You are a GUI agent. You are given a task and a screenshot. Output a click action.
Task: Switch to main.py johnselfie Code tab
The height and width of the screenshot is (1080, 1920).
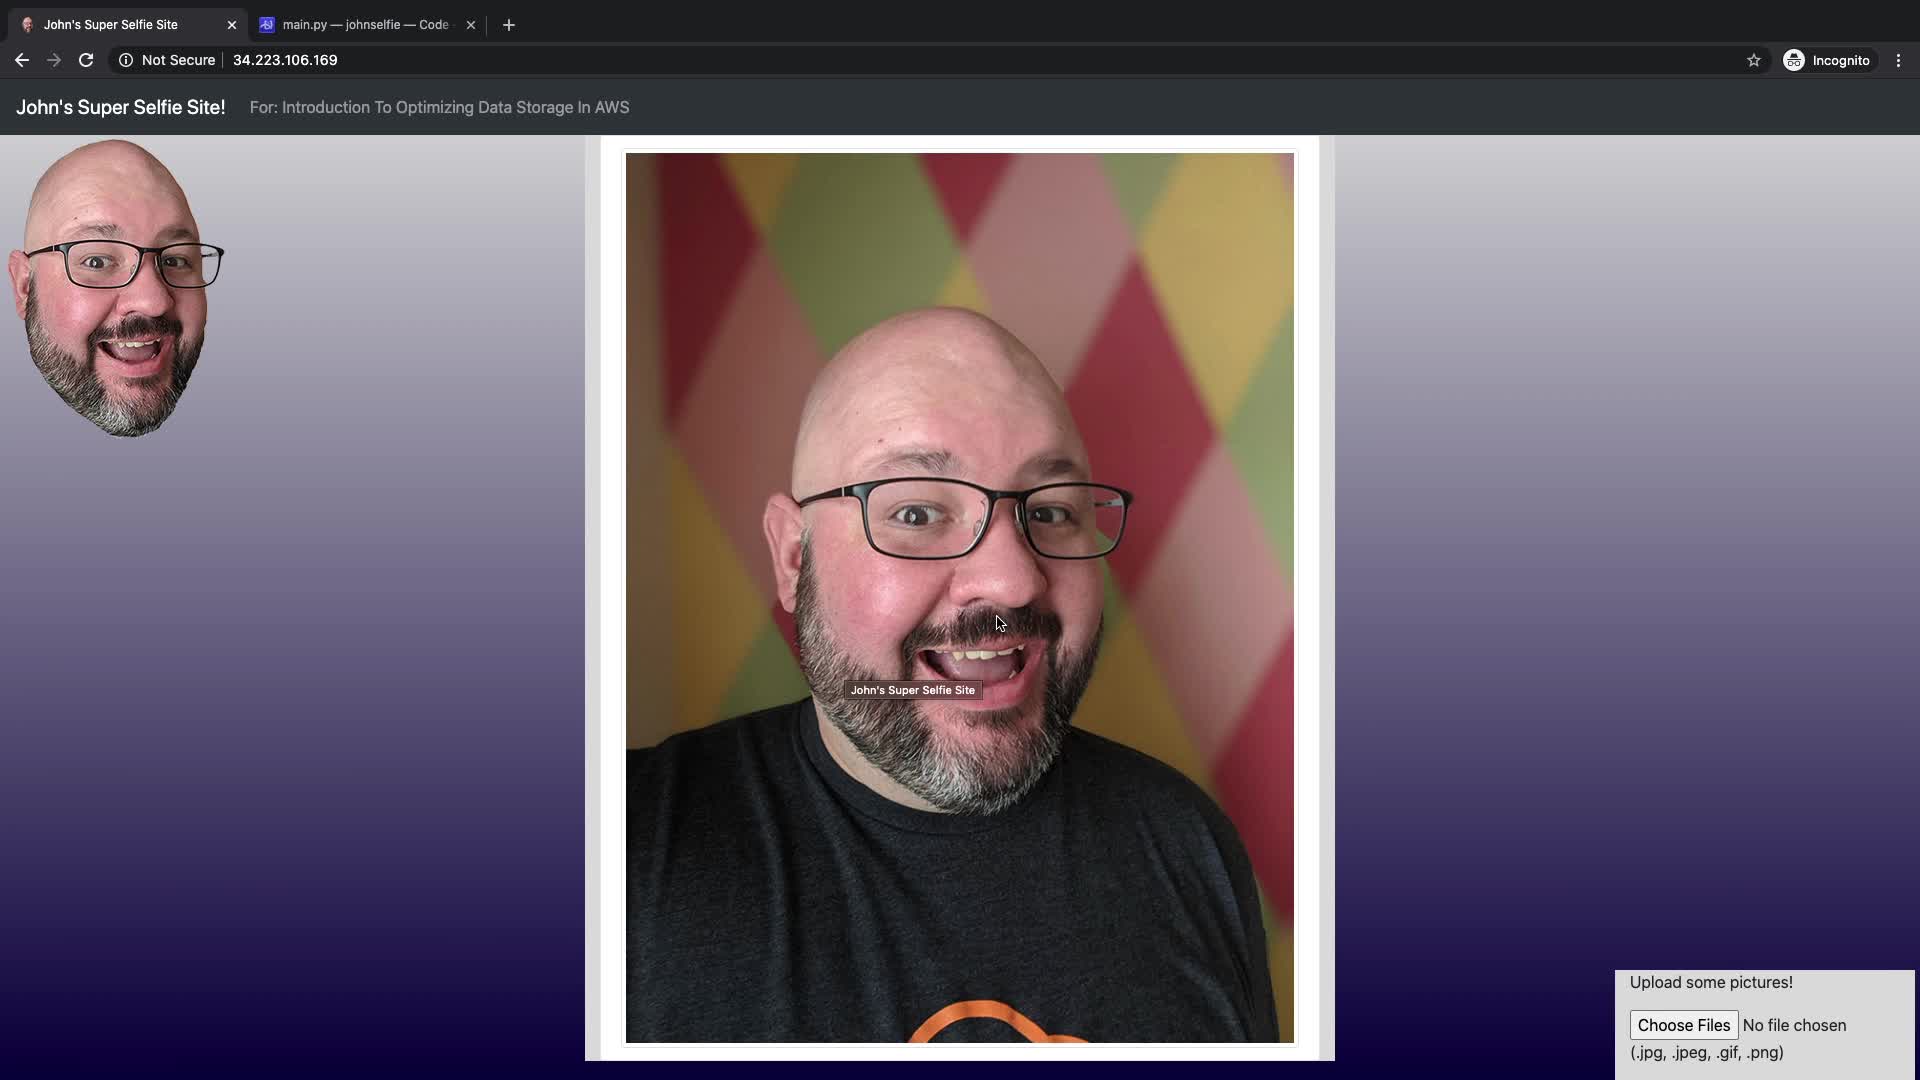tap(365, 25)
